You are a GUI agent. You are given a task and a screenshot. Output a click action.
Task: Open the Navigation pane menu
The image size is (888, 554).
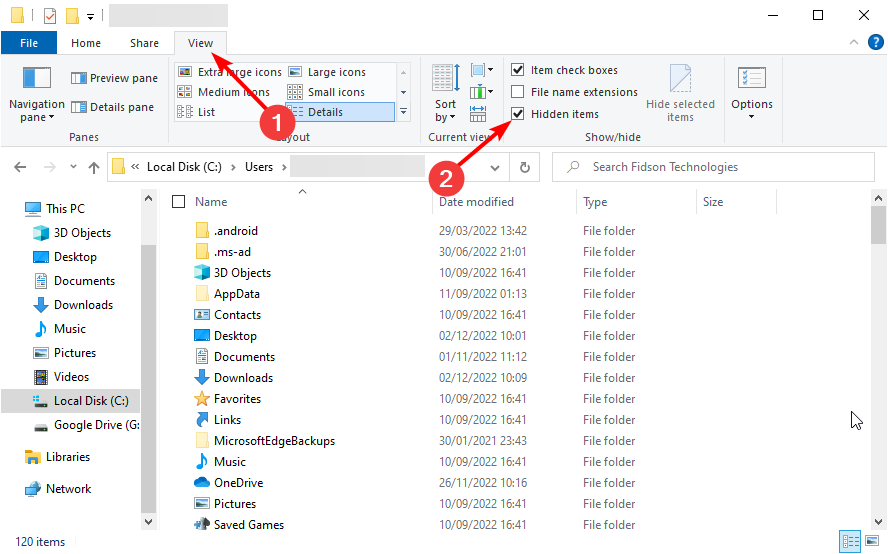click(37, 94)
